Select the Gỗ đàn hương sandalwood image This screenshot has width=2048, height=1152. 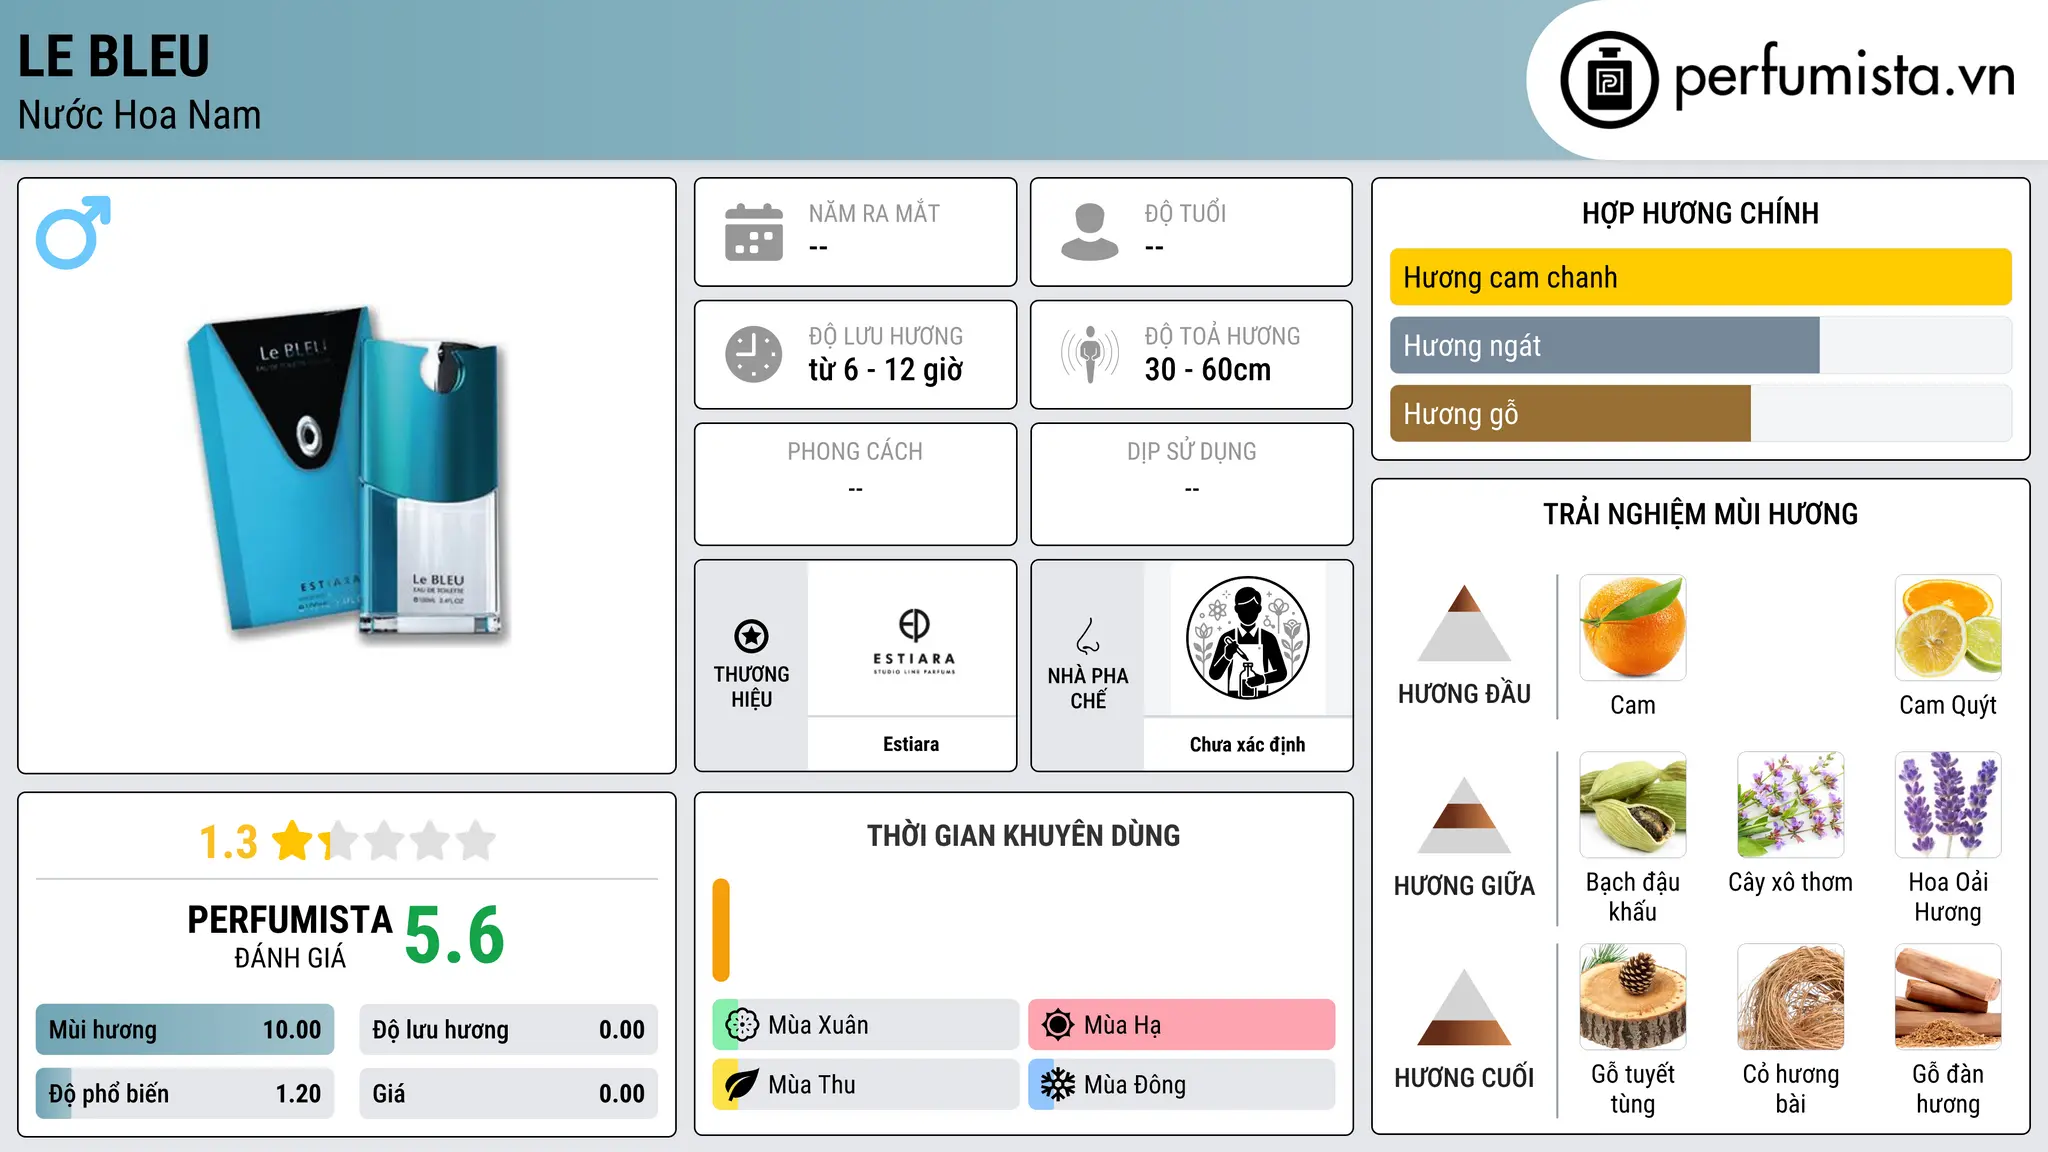(1948, 997)
